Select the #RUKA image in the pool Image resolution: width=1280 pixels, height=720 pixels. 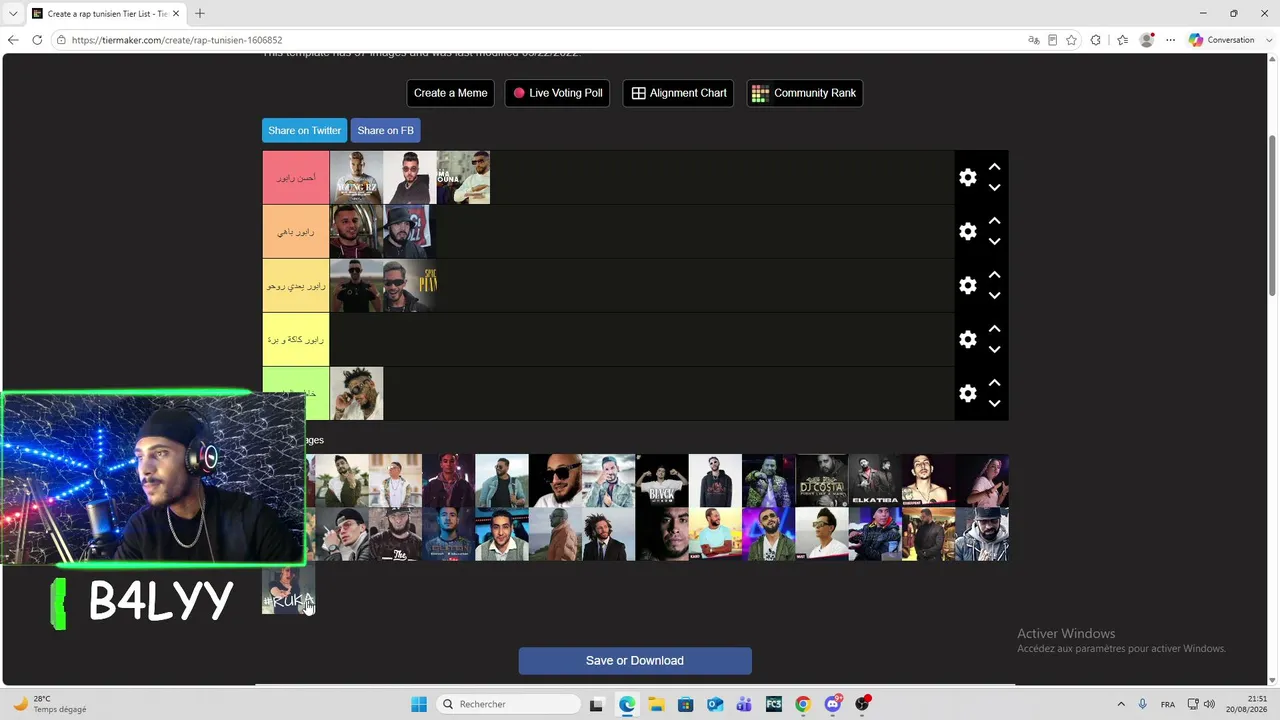click(288, 588)
